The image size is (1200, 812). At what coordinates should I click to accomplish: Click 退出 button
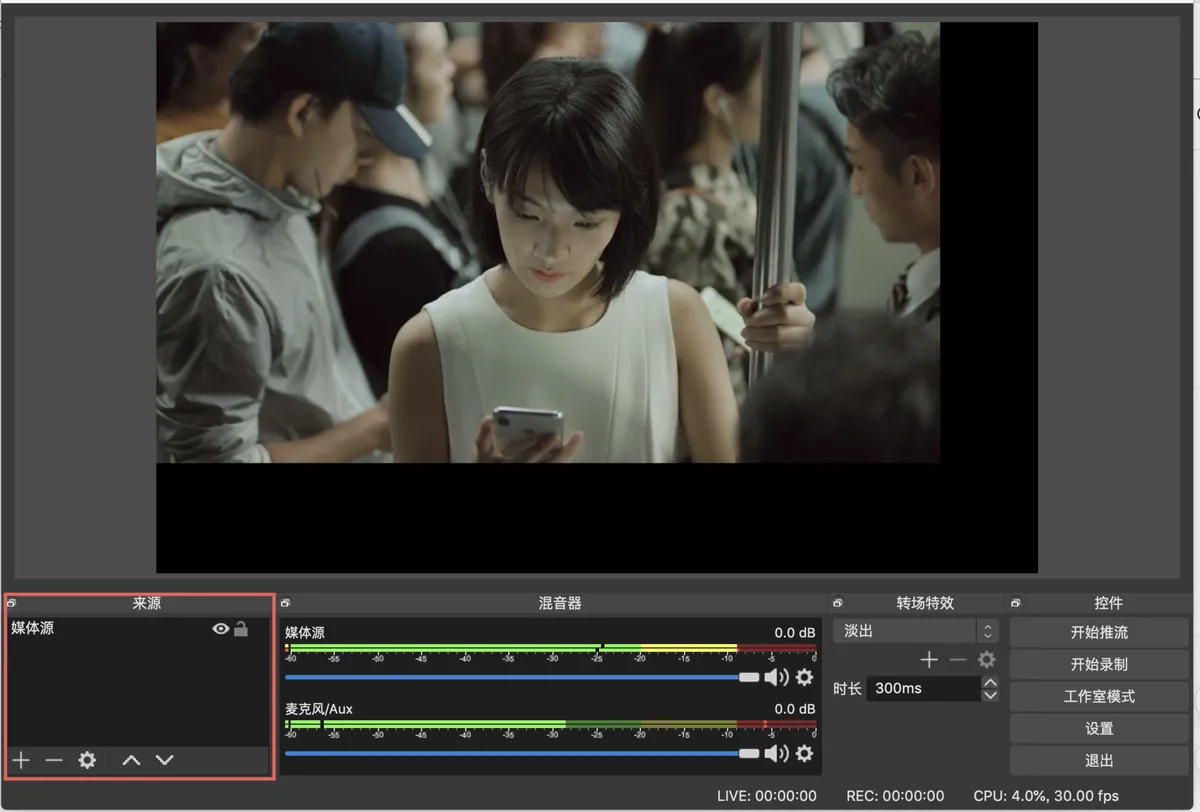coord(1099,760)
